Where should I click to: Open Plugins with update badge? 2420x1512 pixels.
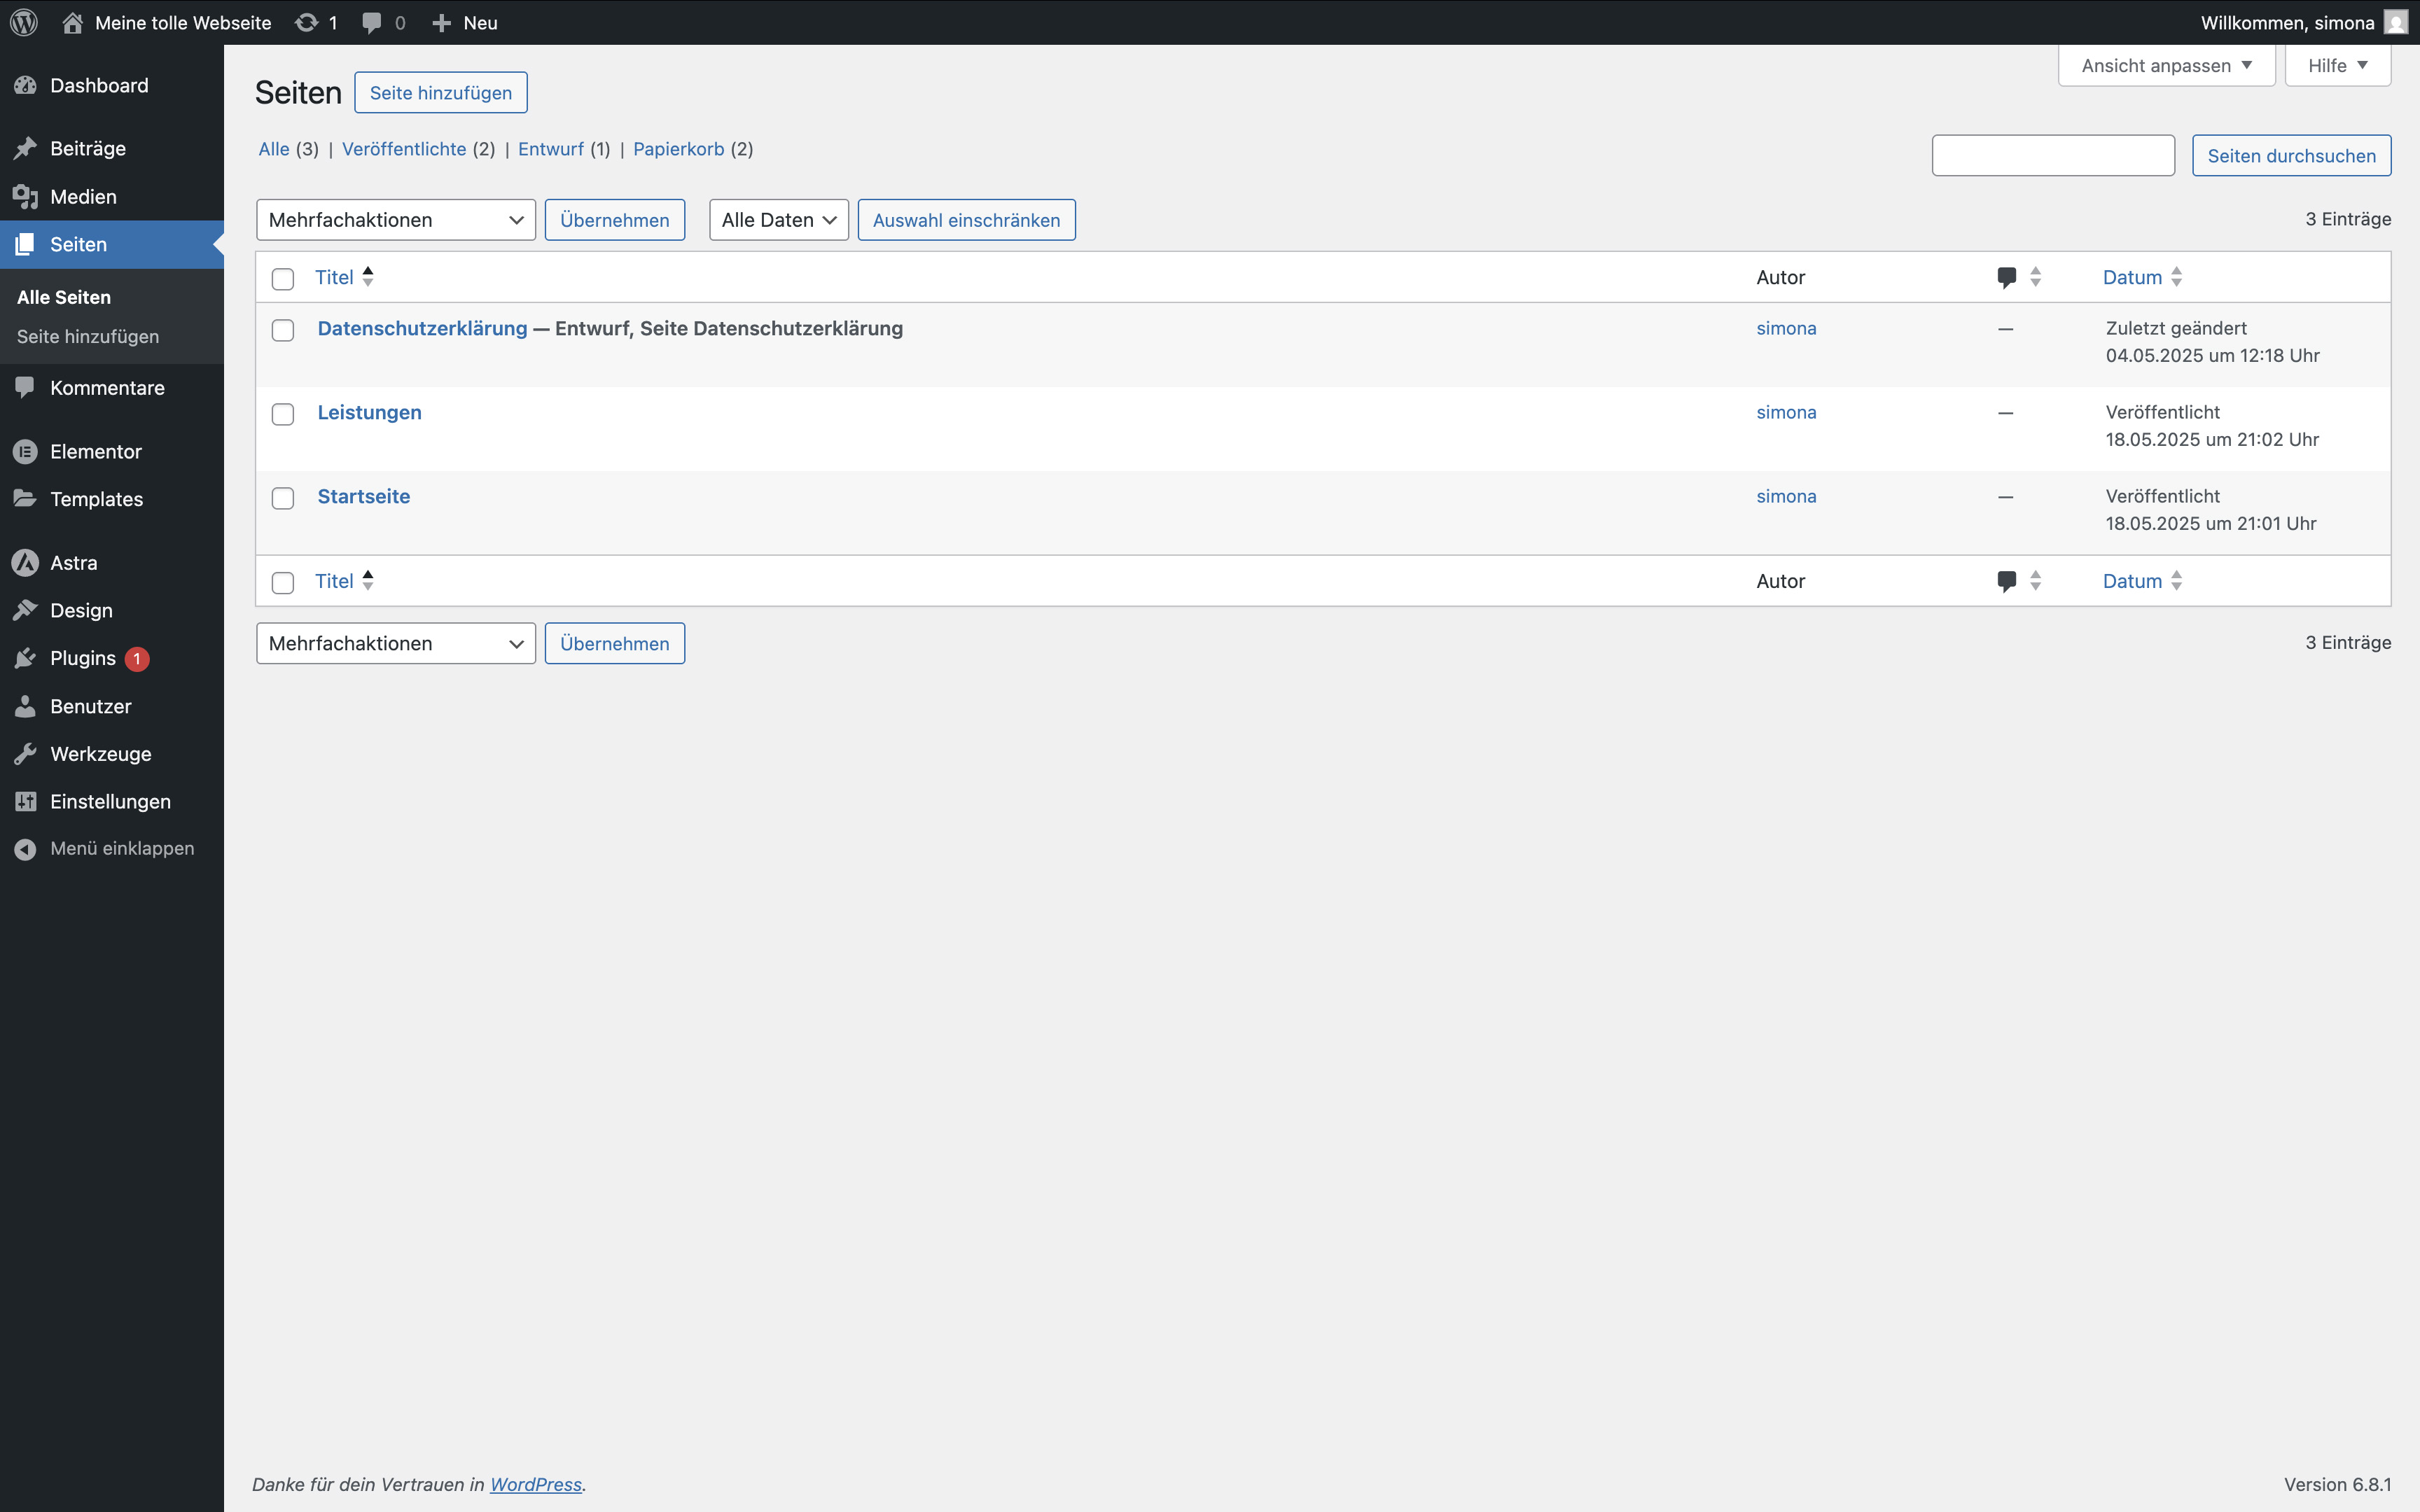pyautogui.click(x=83, y=658)
